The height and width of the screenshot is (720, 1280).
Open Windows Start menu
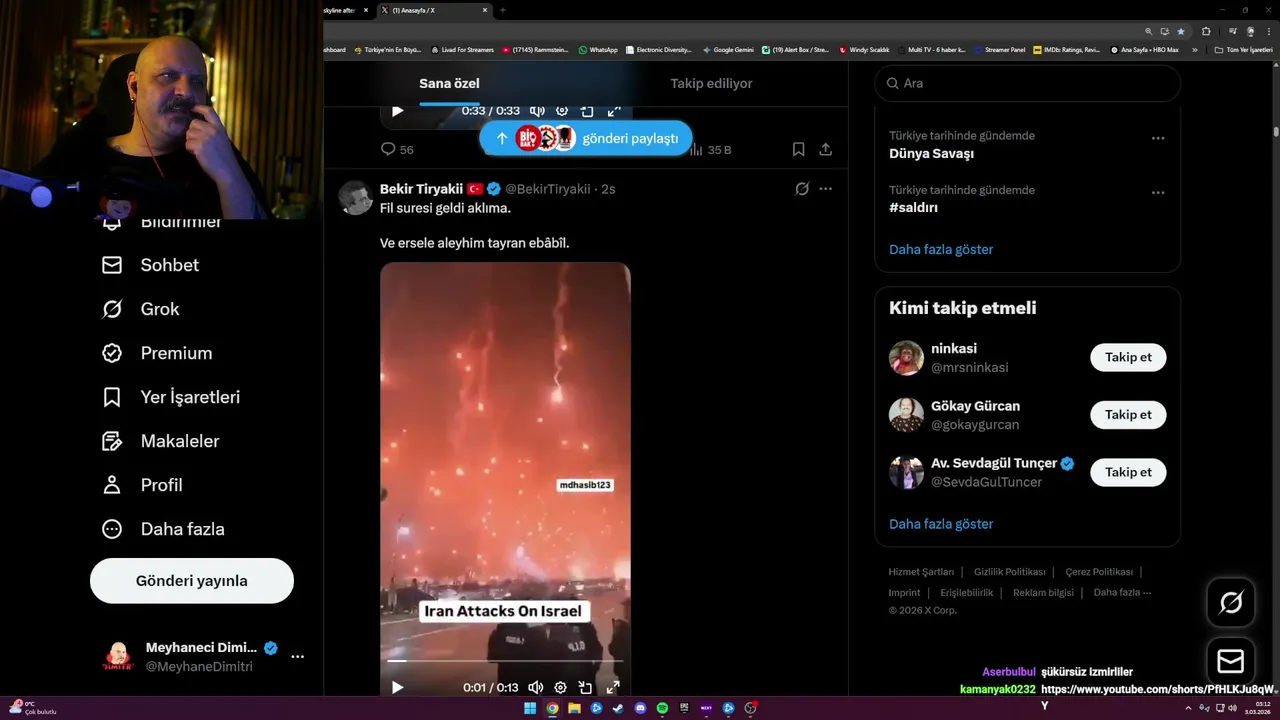point(530,708)
